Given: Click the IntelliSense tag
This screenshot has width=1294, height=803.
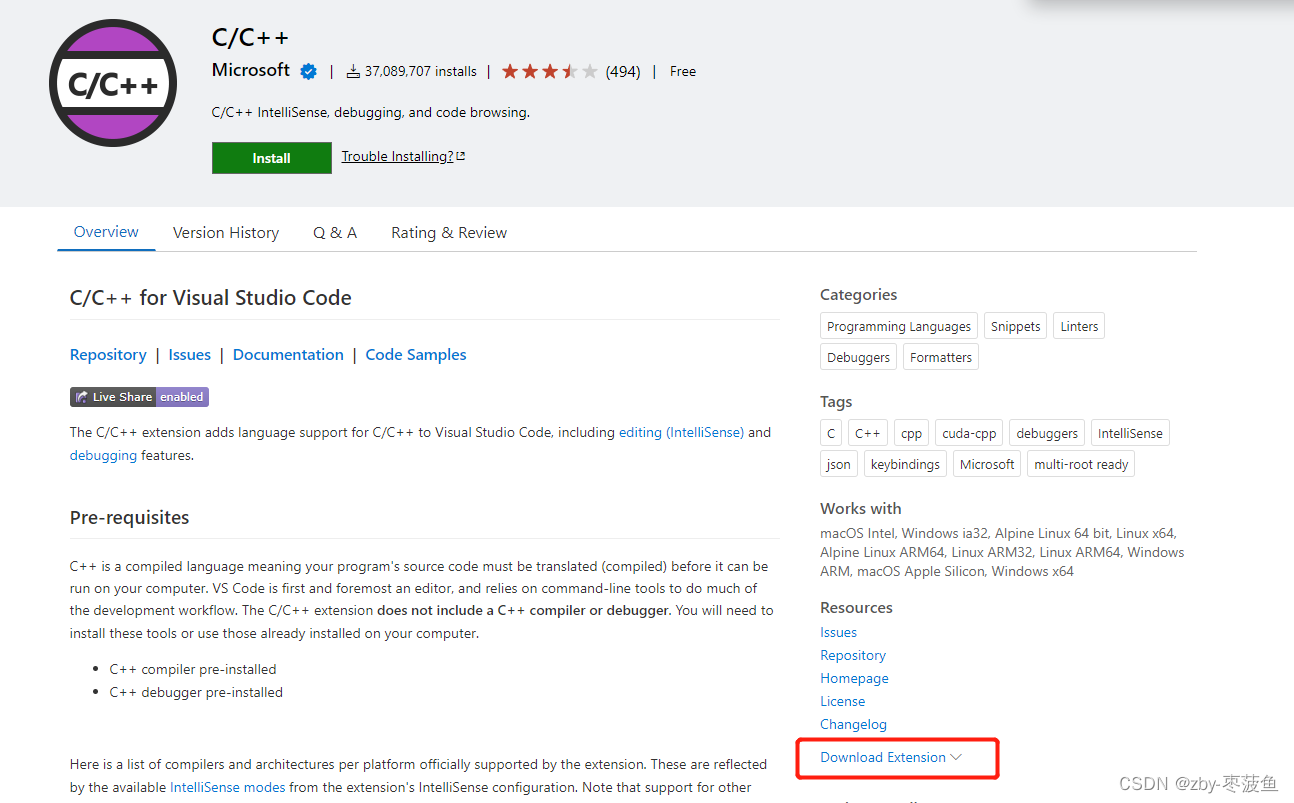Looking at the screenshot, I should 1130,433.
